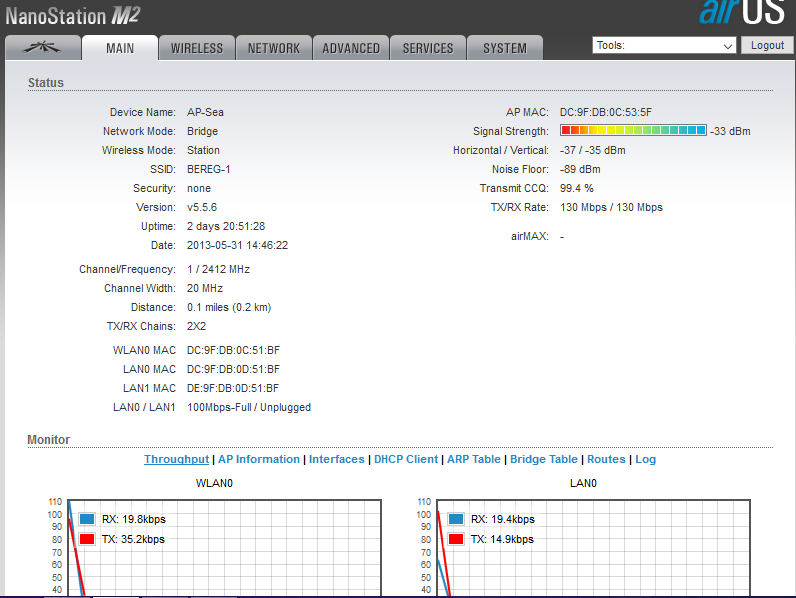Switch to the SYSTEM tab
The height and width of the screenshot is (598, 796).
point(505,48)
